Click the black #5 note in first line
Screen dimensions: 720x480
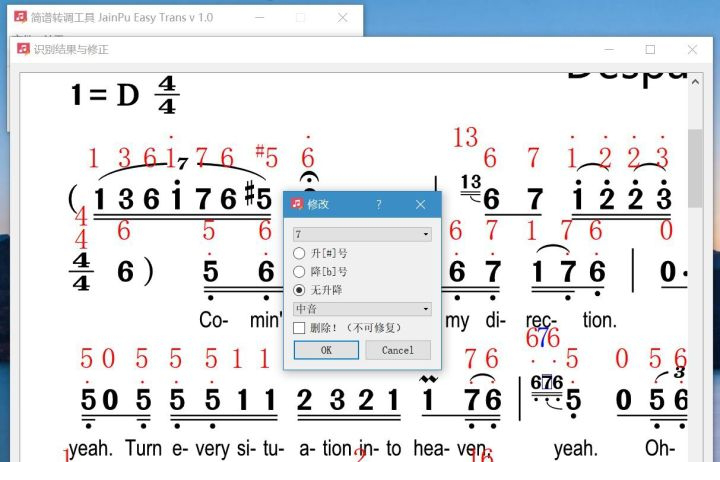tap(258, 197)
